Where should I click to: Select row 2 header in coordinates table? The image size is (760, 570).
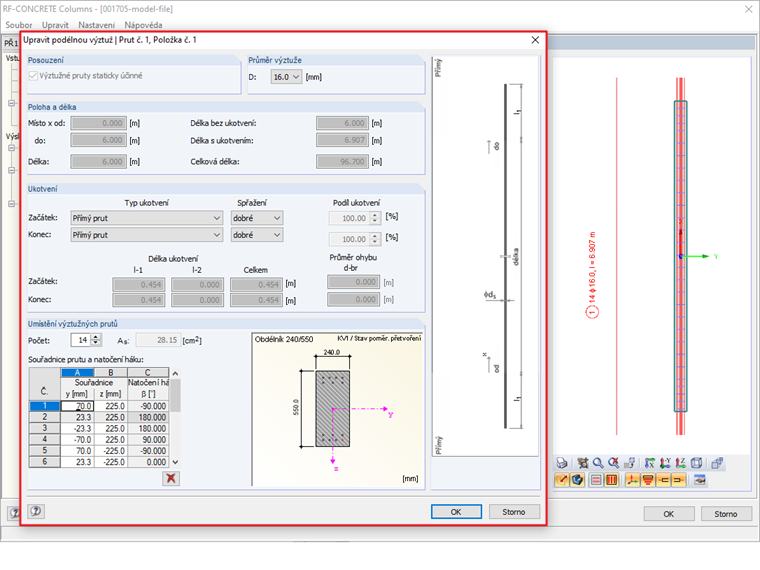[x=45, y=417]
